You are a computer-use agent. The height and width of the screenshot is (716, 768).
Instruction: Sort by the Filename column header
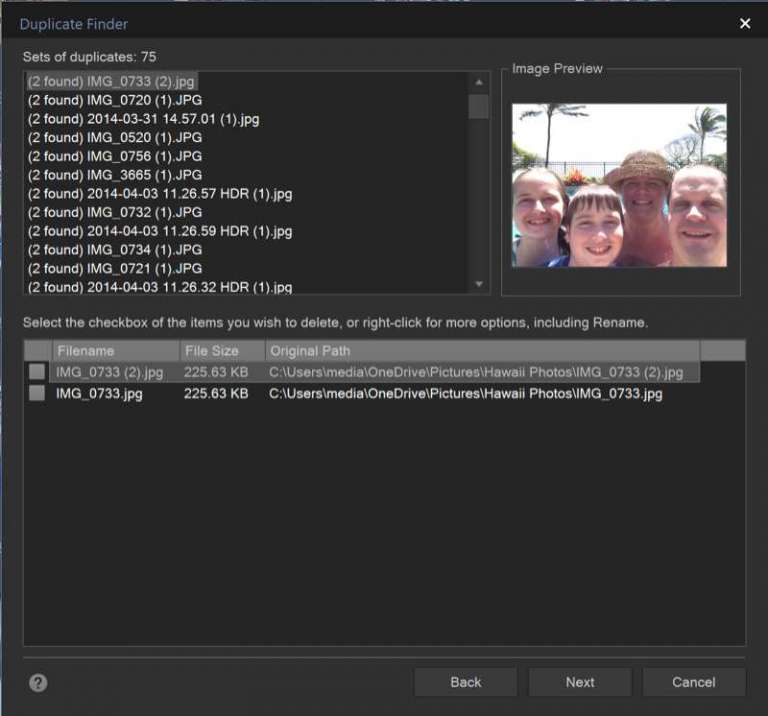point(116,351)
